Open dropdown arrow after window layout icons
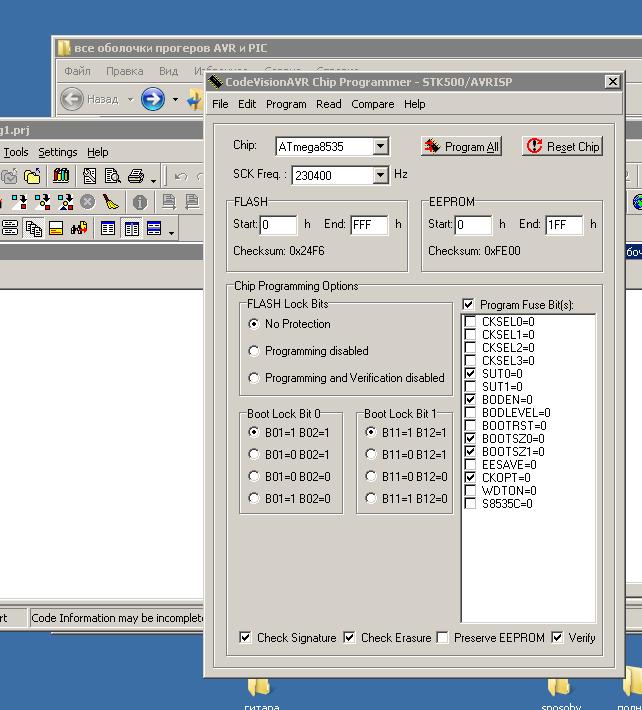Screen dimensions: 642x710 pyautogui.click(x=171, y=233)
